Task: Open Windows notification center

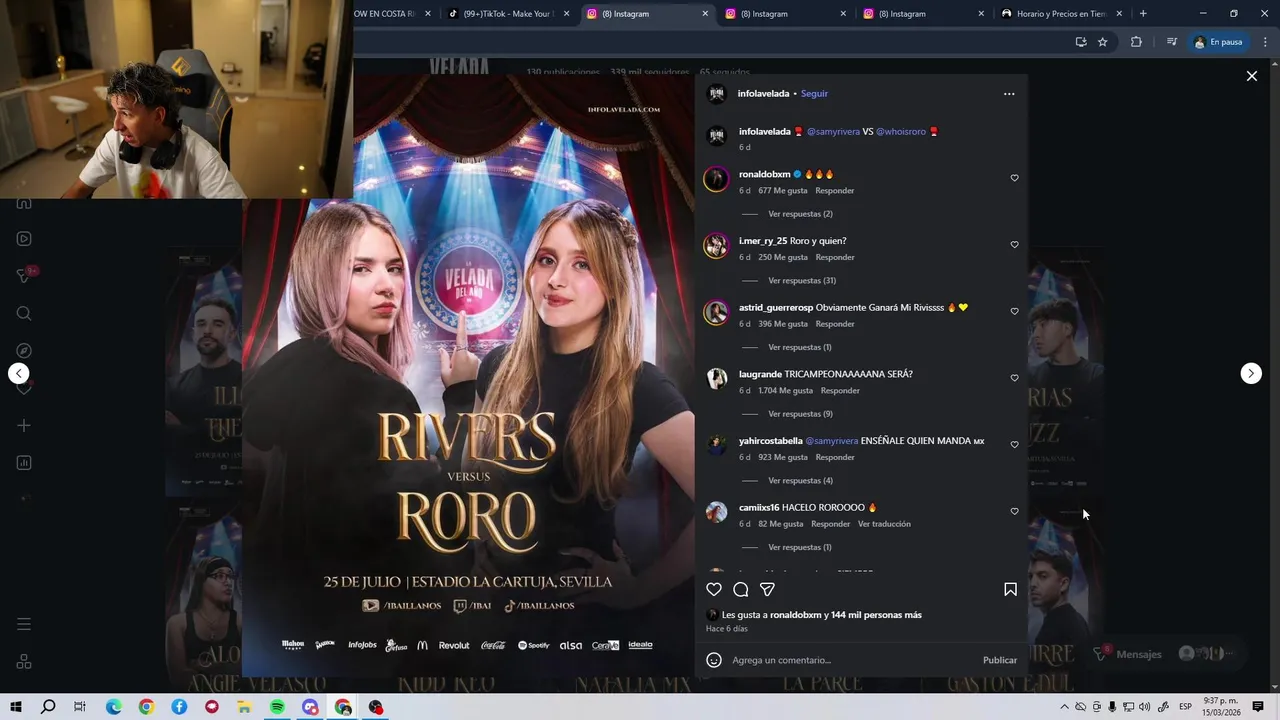Action: [1258, 707]
